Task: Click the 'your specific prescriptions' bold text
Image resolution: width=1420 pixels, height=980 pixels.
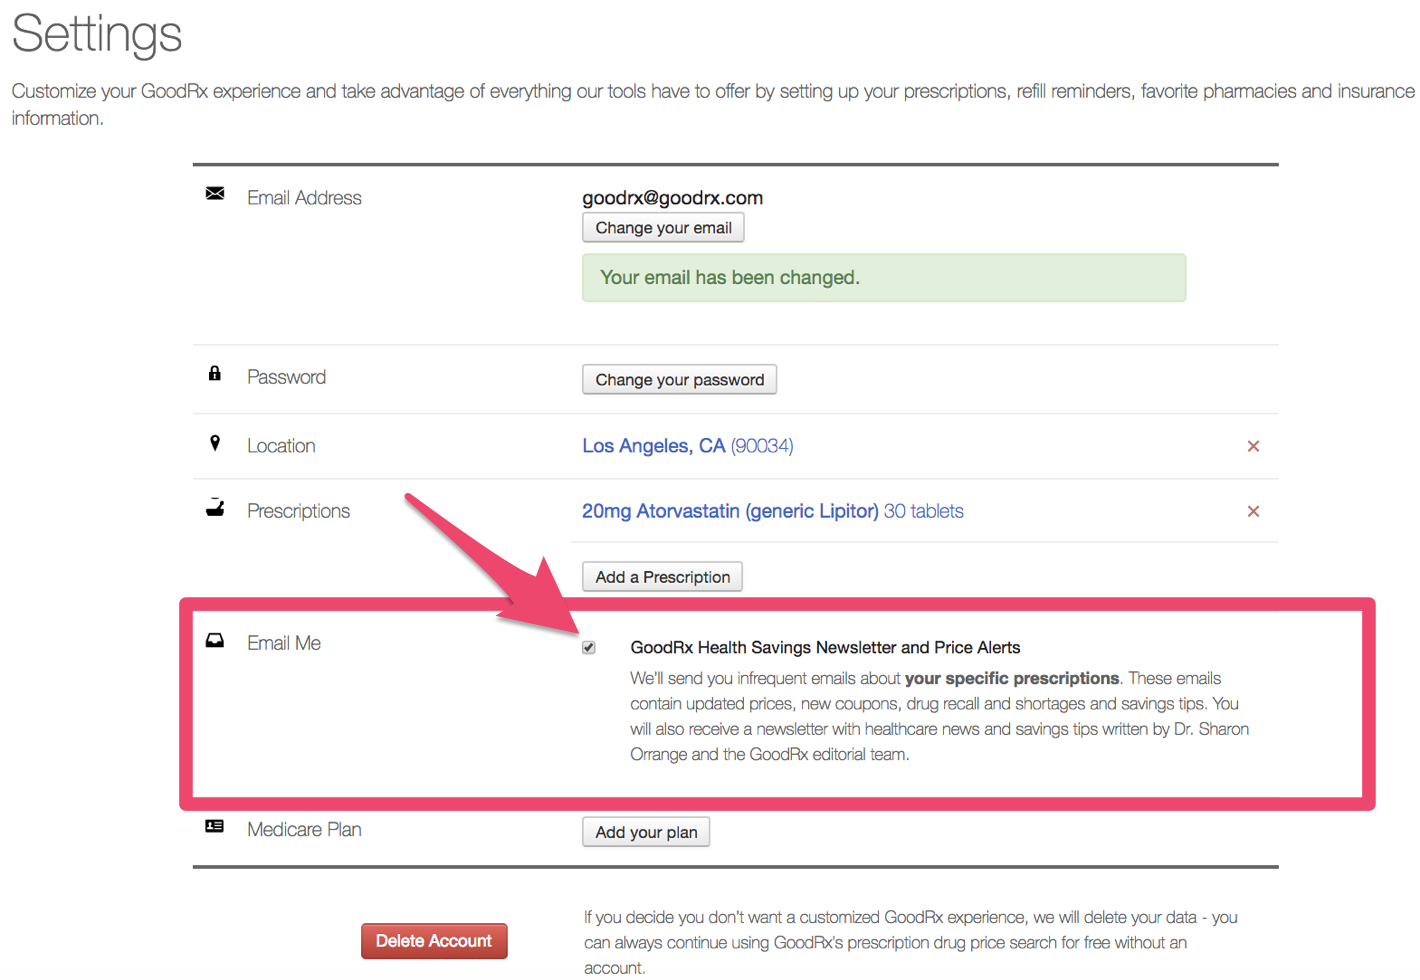Action: tap(1012, 678)
